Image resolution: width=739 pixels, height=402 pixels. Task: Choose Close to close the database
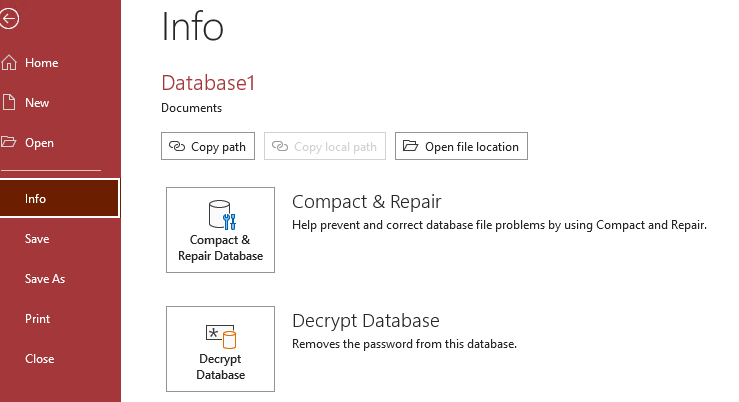[x=39, y=359]
